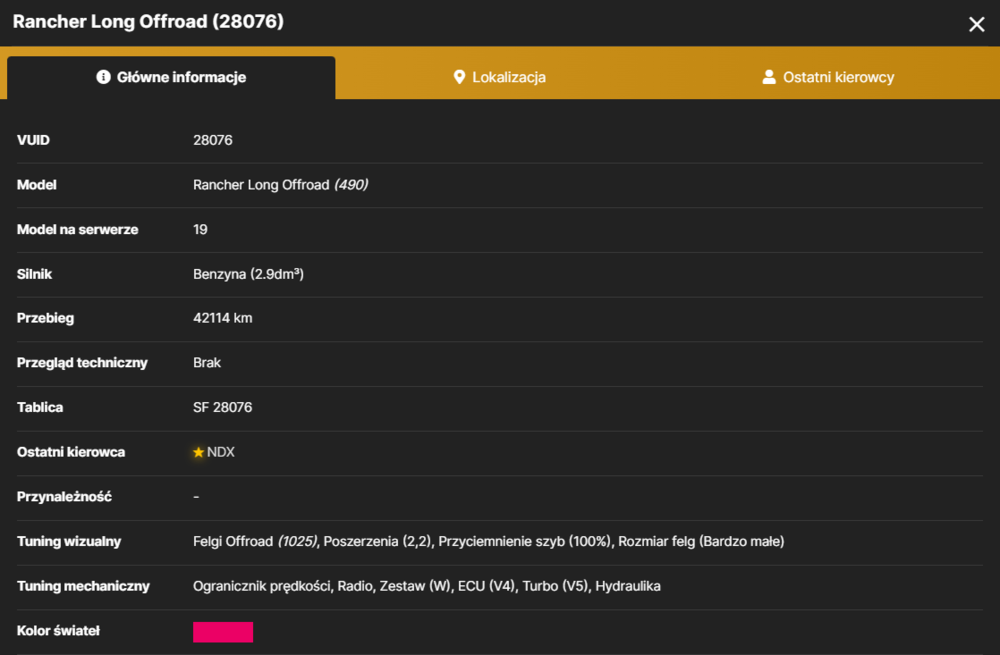This screenshot has width=1000, height=655.
Task: Click the VUID value 28076
Action: [213, 140]
